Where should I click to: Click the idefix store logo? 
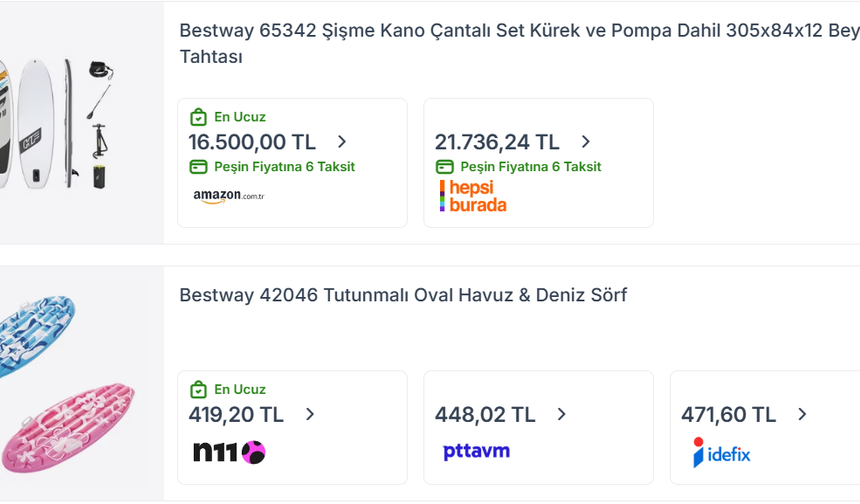pyautogui.click(x=721, y=452)
